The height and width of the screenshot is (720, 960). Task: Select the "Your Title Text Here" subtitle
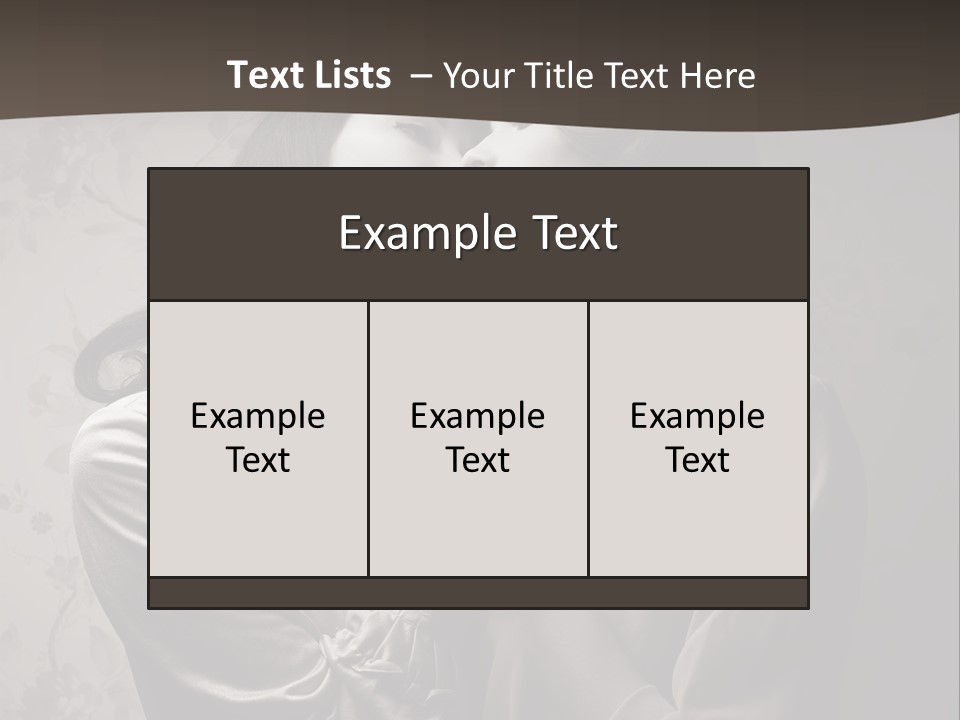(x=599, y=76)
